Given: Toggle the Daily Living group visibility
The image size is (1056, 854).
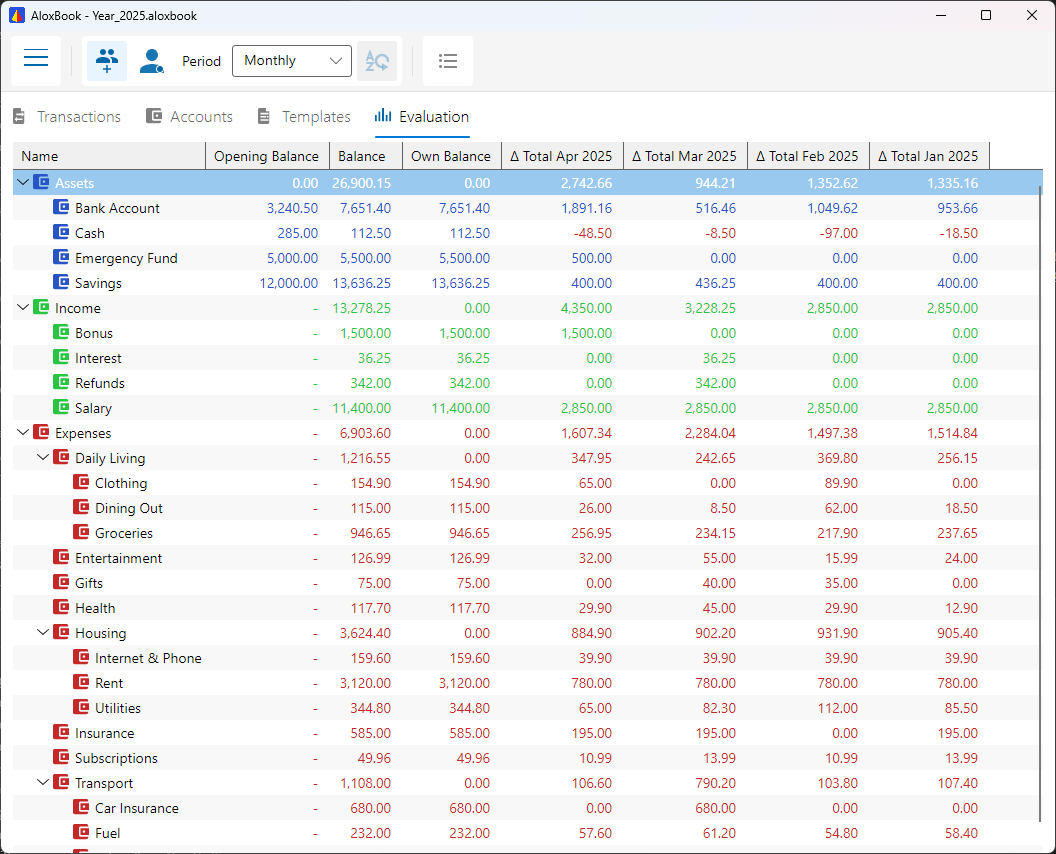Looking at the screenshot, I should tap(43, 457).
